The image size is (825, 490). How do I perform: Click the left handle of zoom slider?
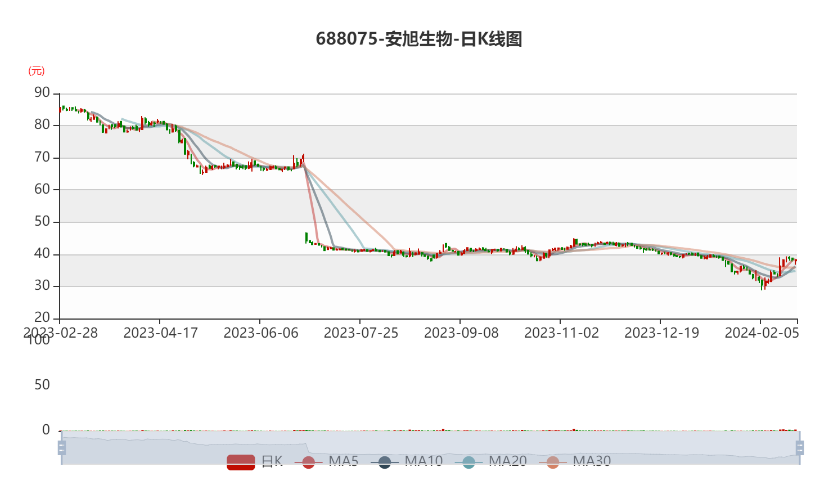(62, 448)
